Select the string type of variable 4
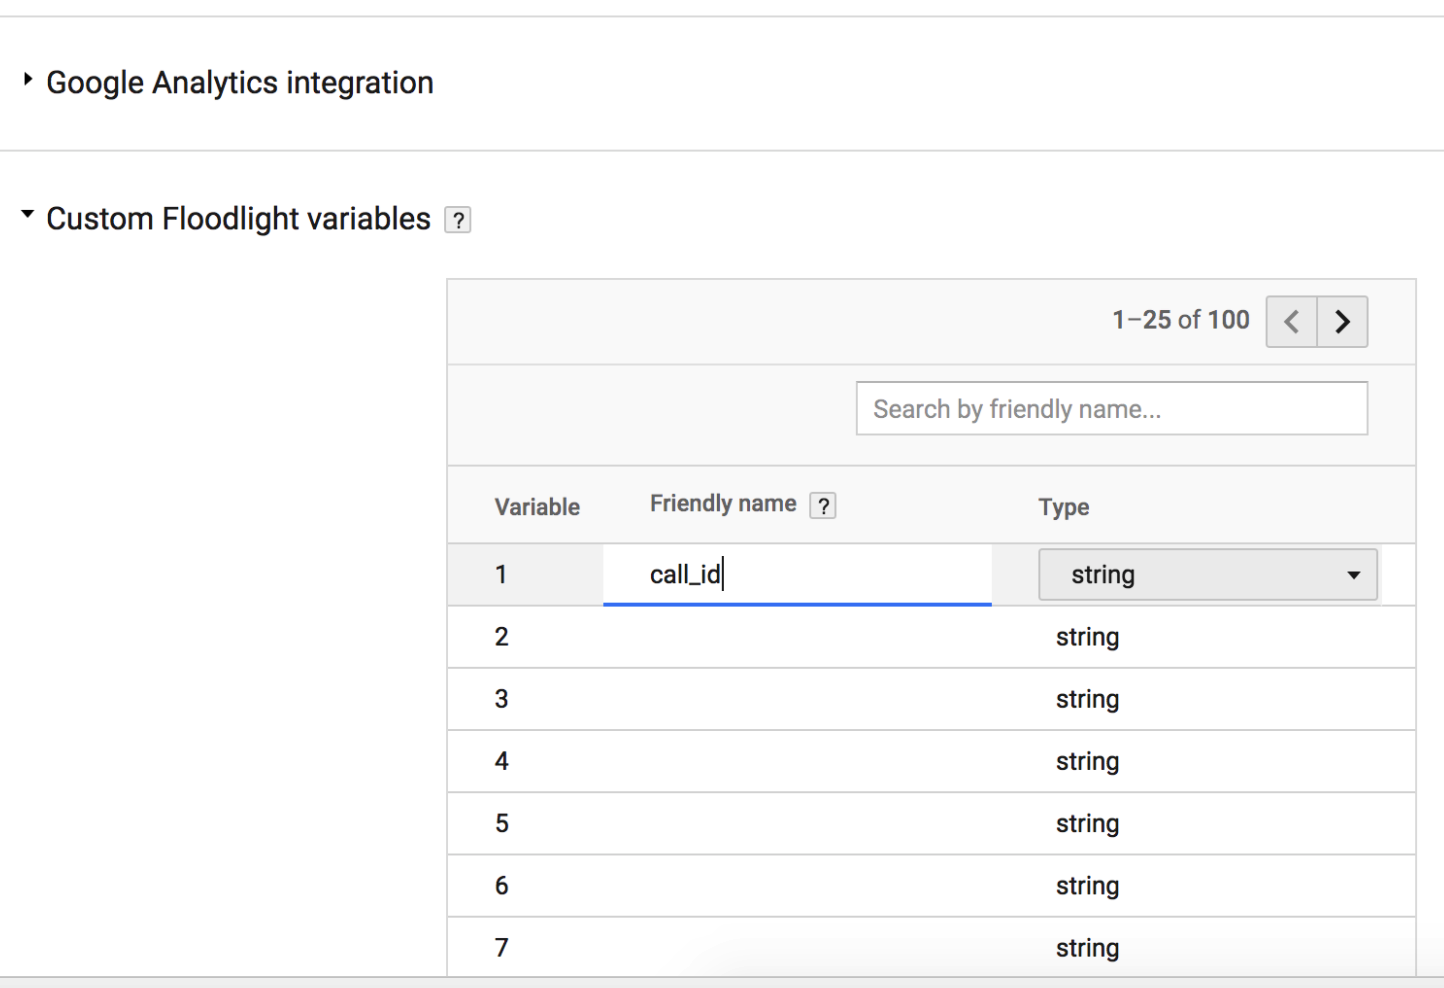Image resolution: width=1444 pixels, height=988 pixels. pos(1087,761)
